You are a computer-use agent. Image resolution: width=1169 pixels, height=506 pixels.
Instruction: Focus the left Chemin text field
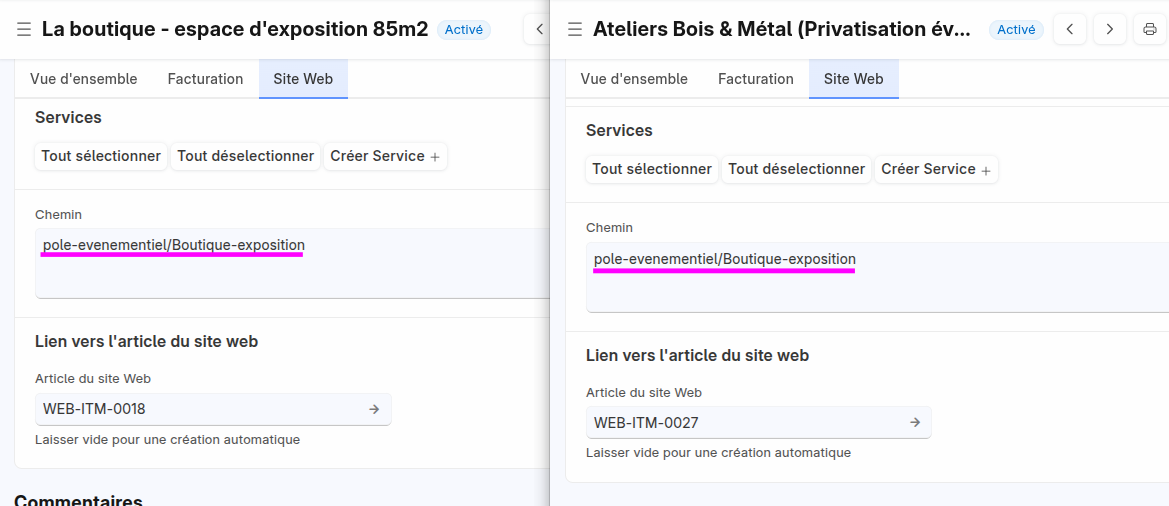[292, 263]
